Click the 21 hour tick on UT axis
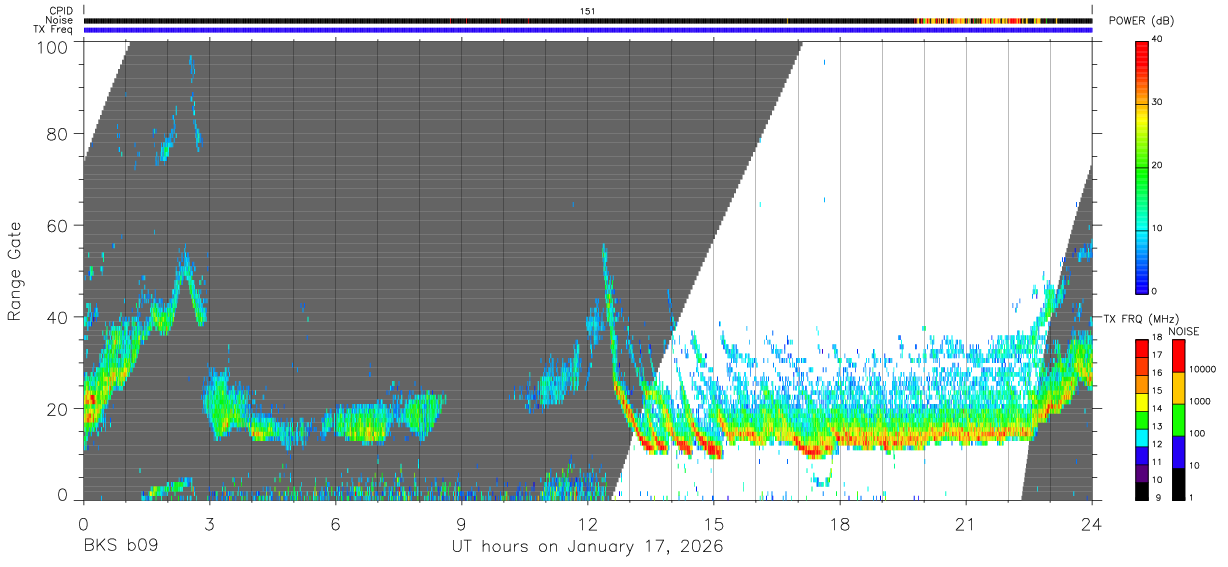This screenshot has height=567, width=1228. coord(966,522)
